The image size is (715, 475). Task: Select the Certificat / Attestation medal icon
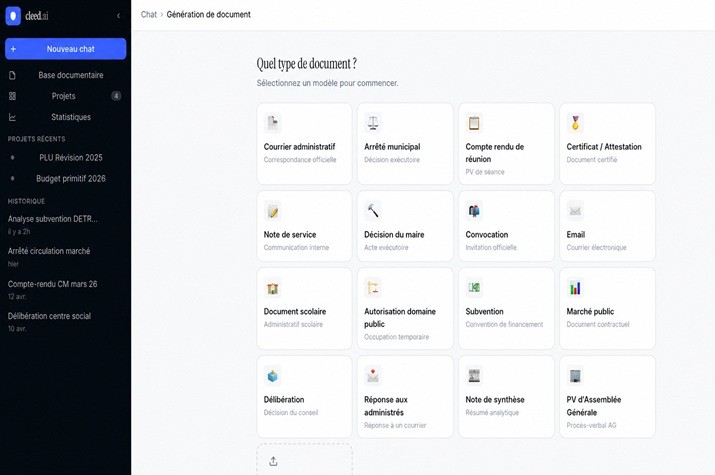tap(575, 123)
